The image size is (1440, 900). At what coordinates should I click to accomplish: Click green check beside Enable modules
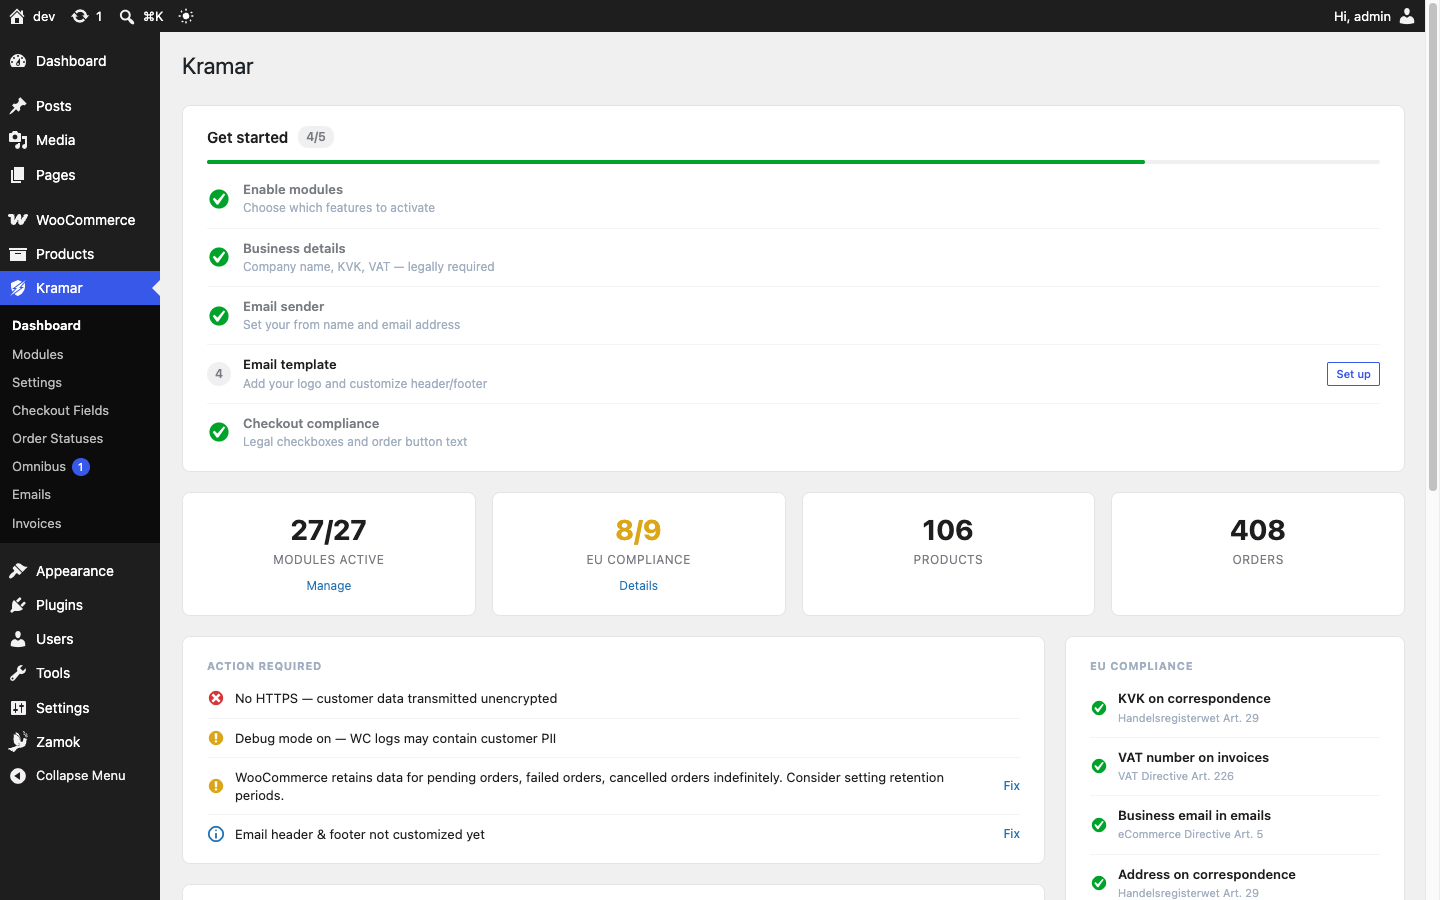[x=219, y=199]
